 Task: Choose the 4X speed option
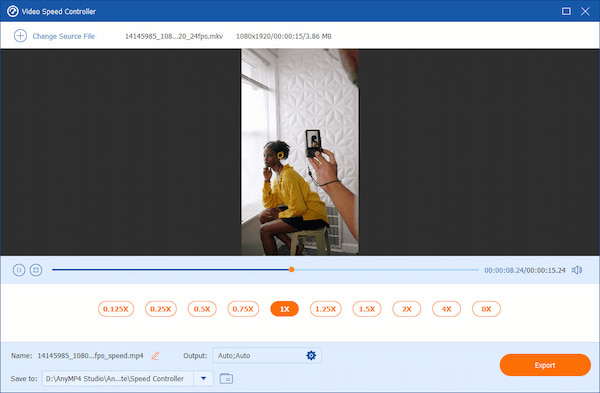click(x=447, y=309)
